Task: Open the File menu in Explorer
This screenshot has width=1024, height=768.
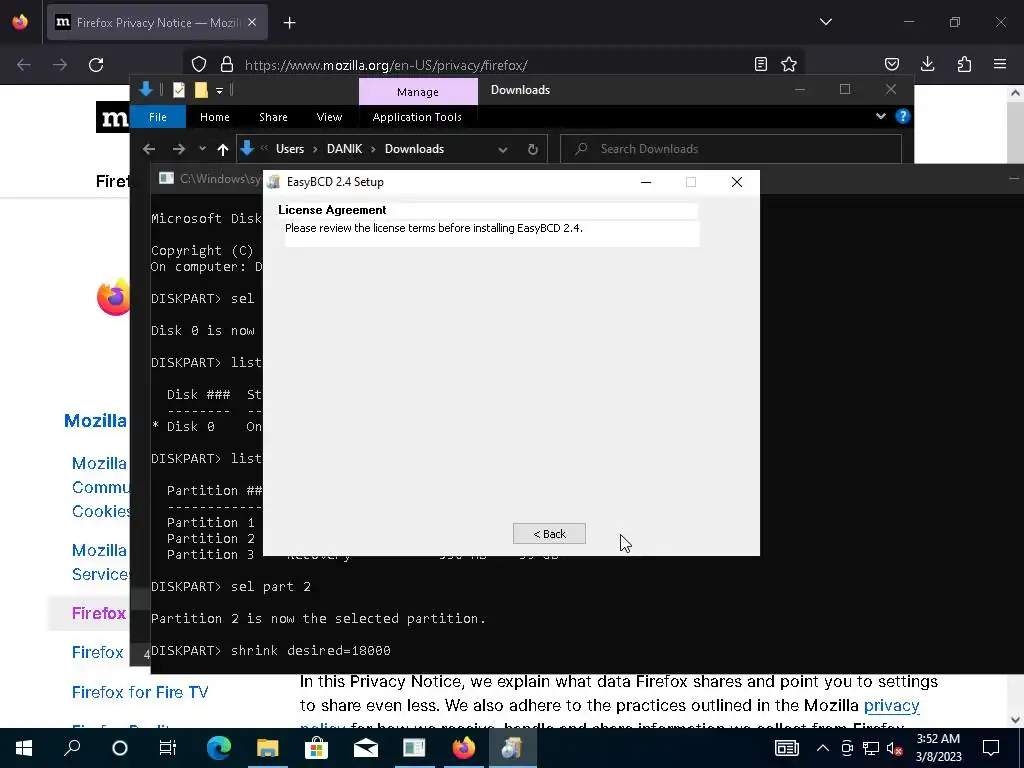Action: pyautogui.click(x=157, y=117)
